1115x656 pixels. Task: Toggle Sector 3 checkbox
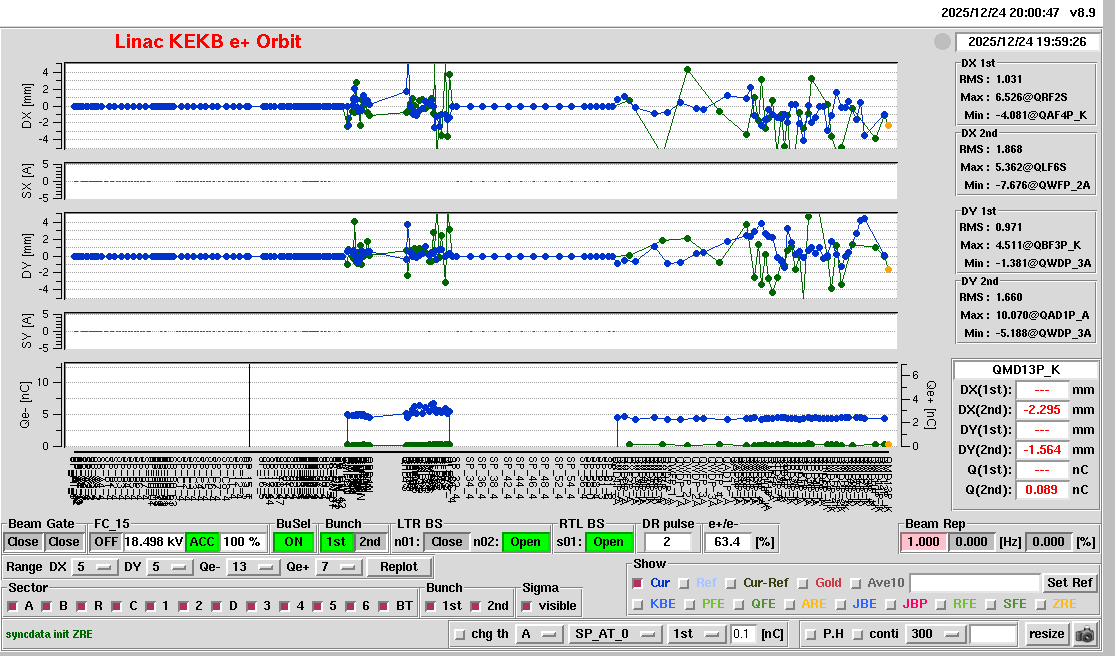[x=251, y=606]
